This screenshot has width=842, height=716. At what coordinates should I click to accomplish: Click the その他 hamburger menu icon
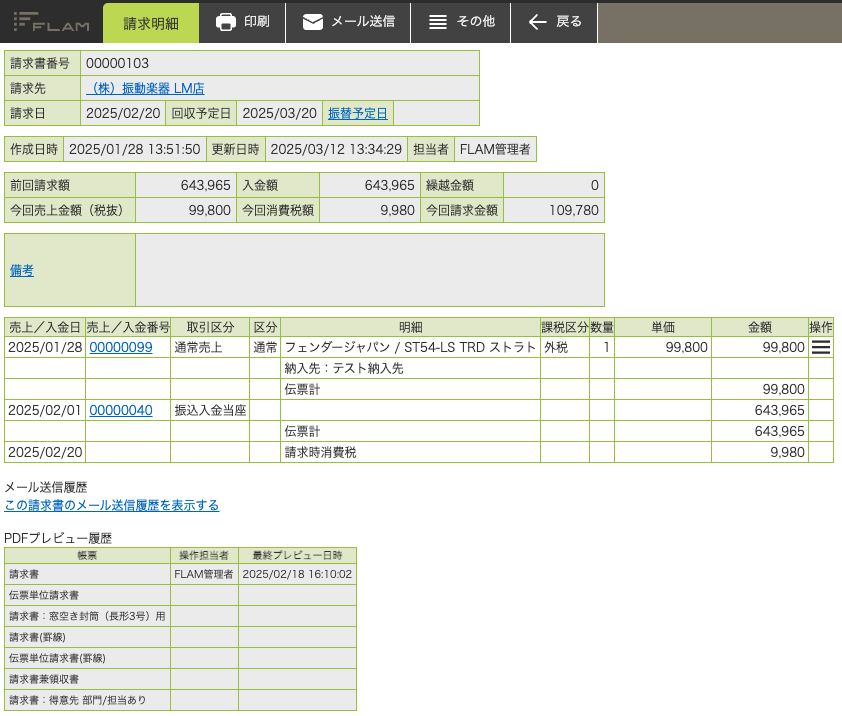coord(438,22)
